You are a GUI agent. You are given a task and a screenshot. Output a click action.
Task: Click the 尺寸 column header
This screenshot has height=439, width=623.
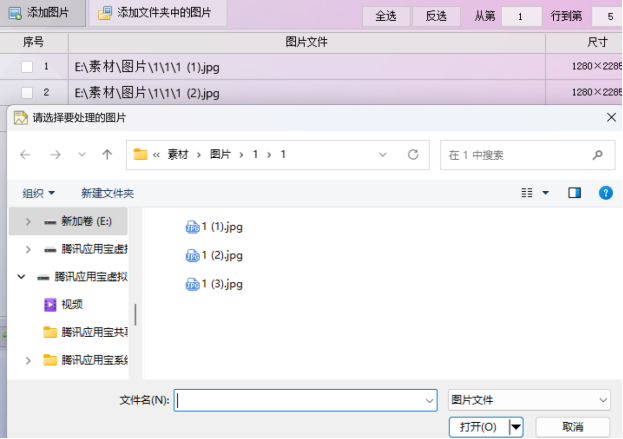[584, 42]
